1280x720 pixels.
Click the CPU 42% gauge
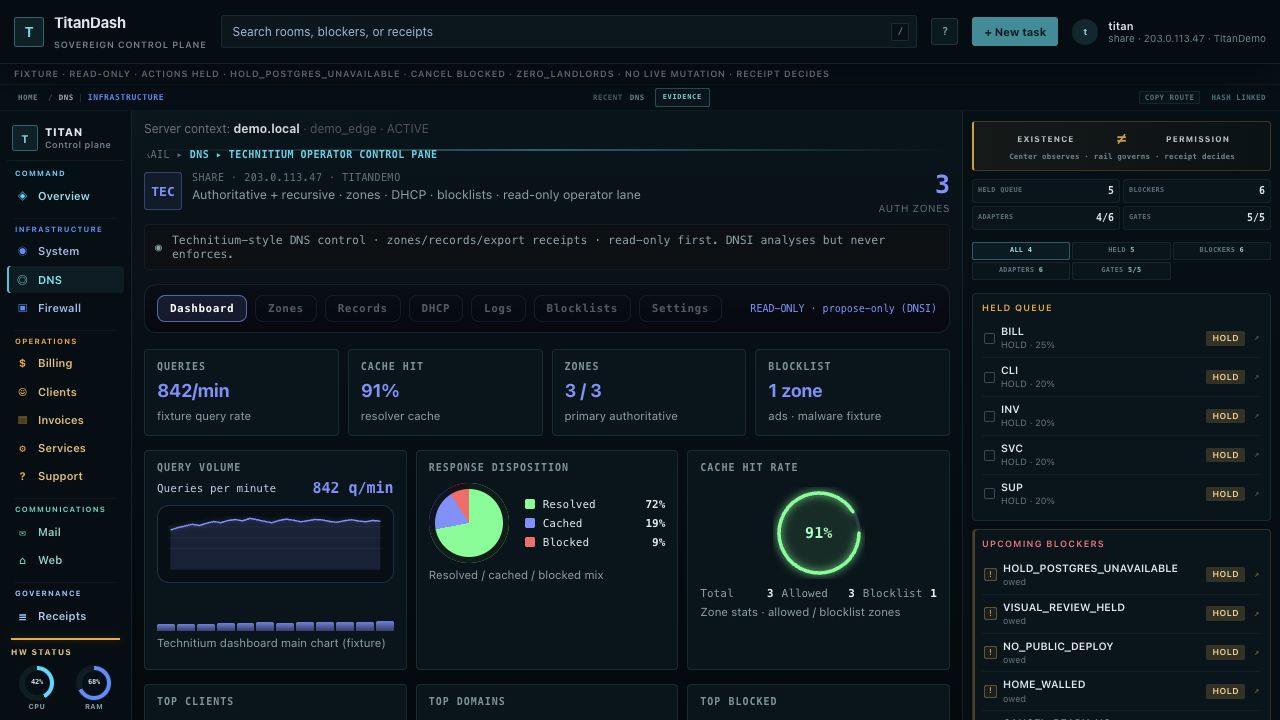tap(37, 683)
